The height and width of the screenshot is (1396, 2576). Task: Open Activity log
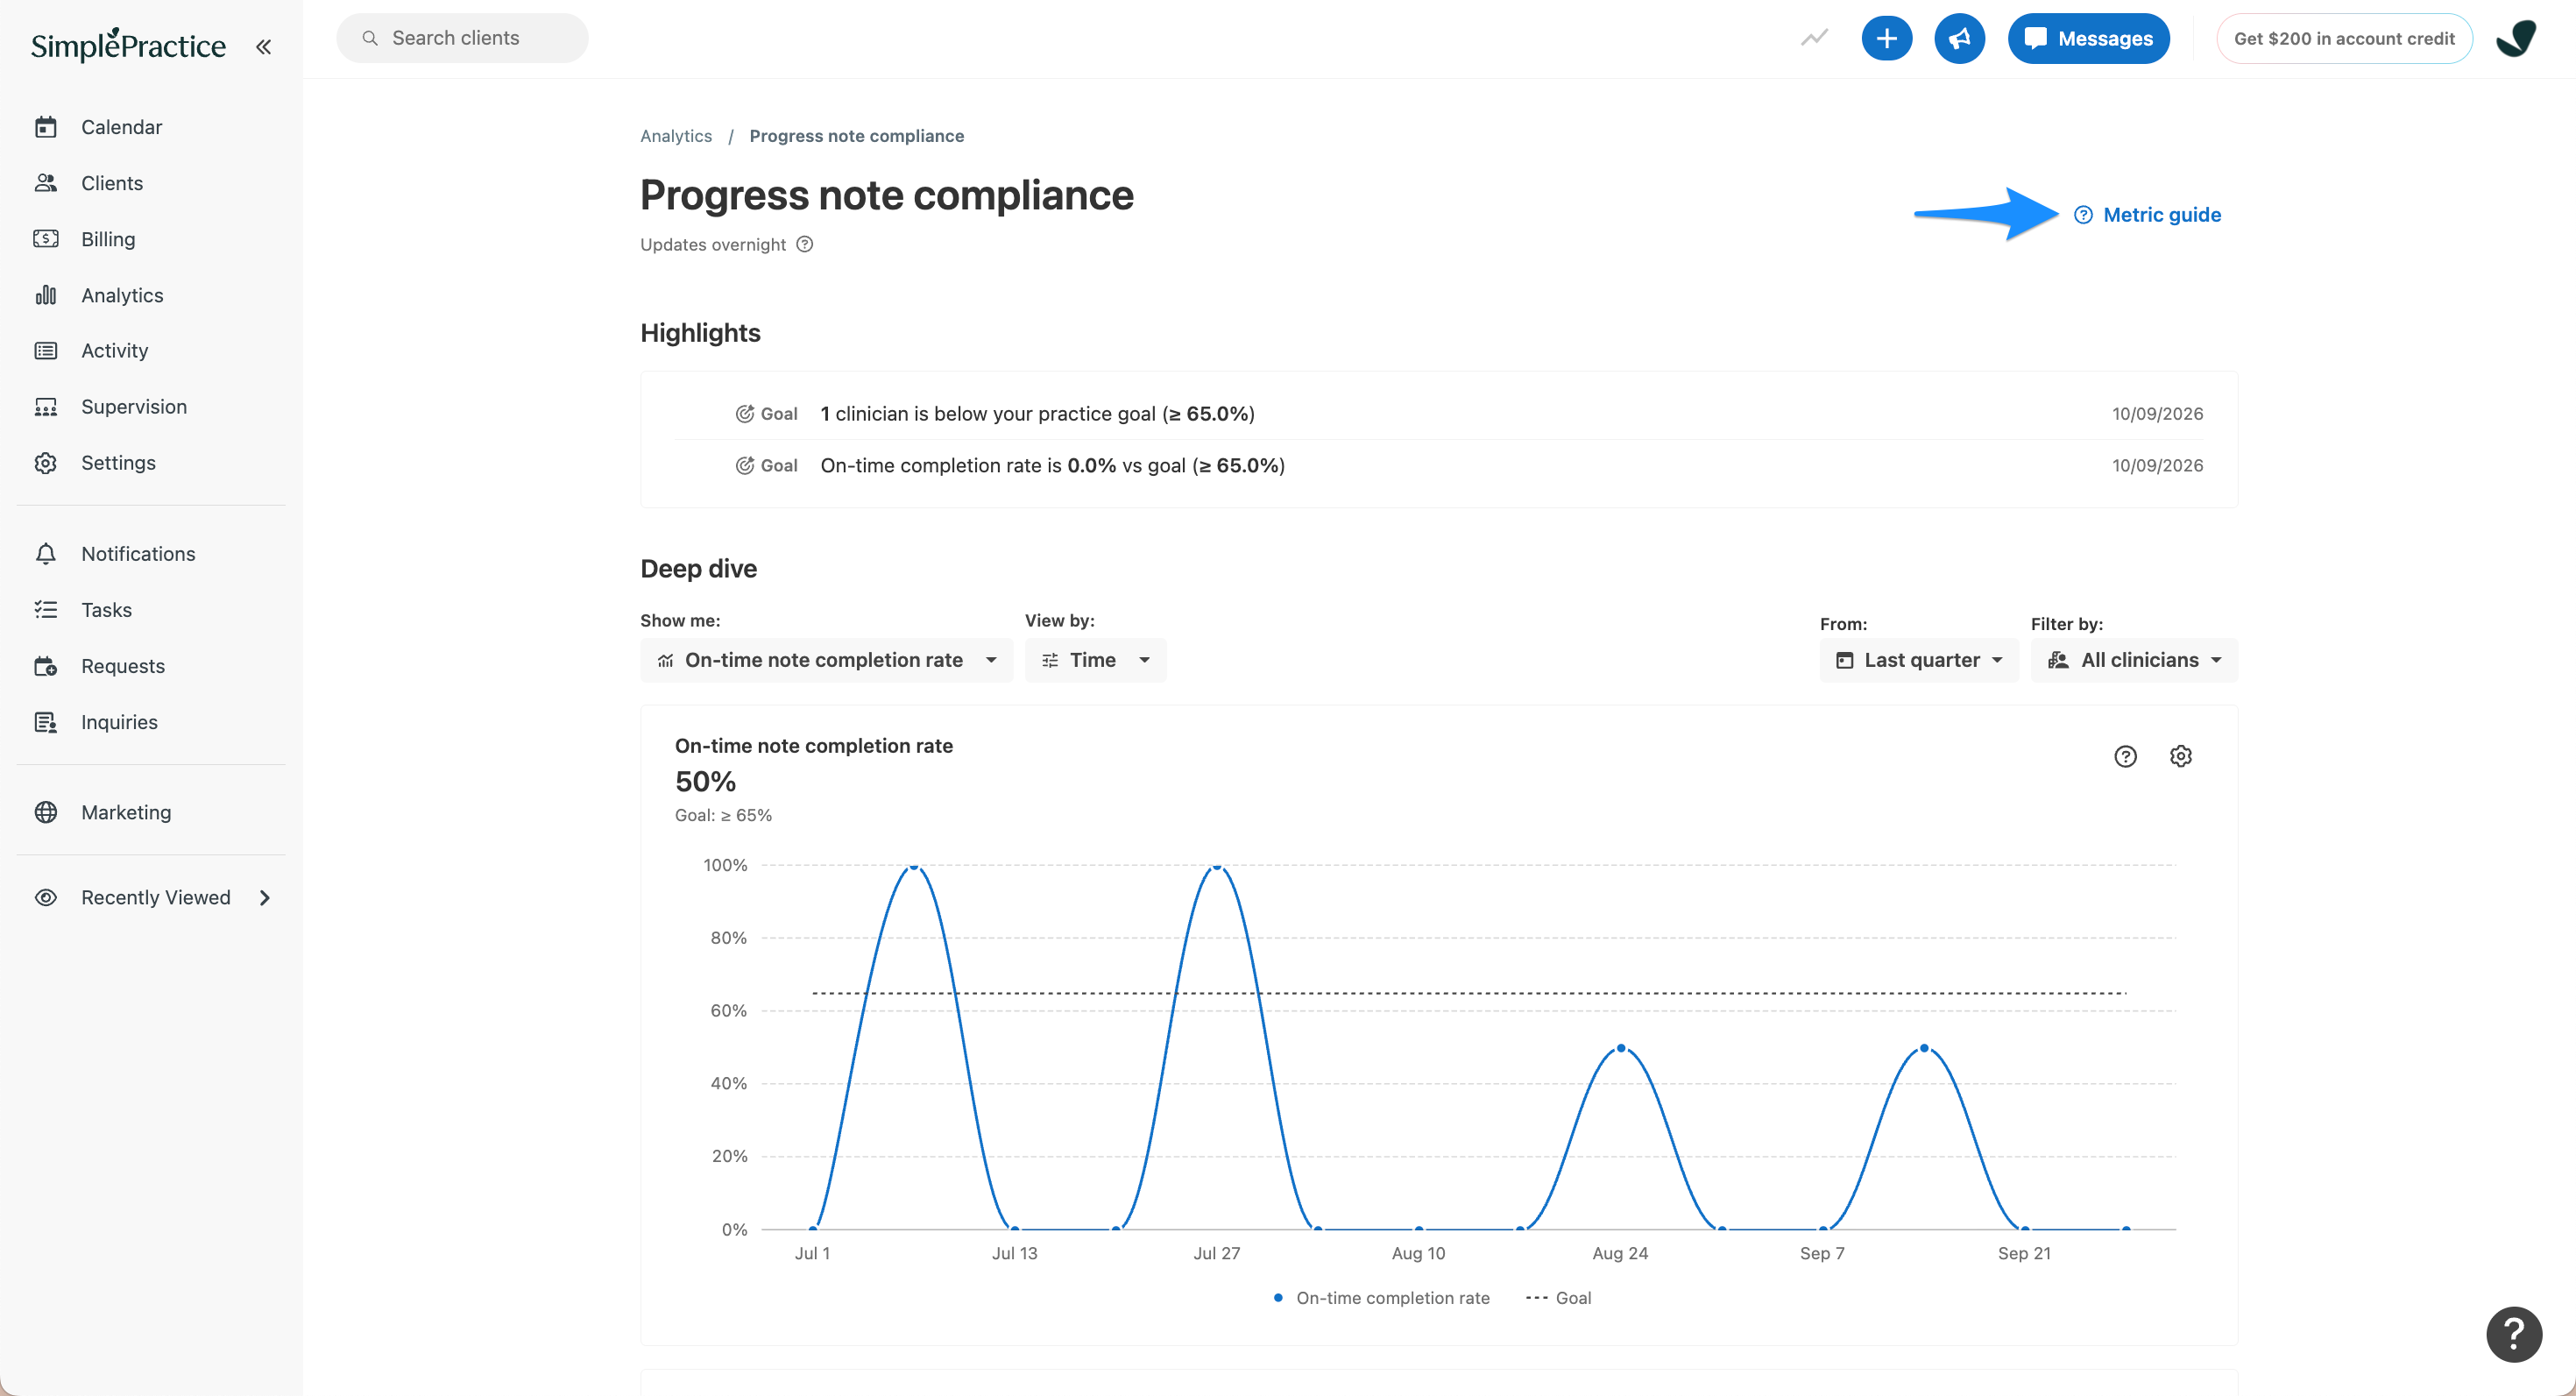[x=114, y=350]
